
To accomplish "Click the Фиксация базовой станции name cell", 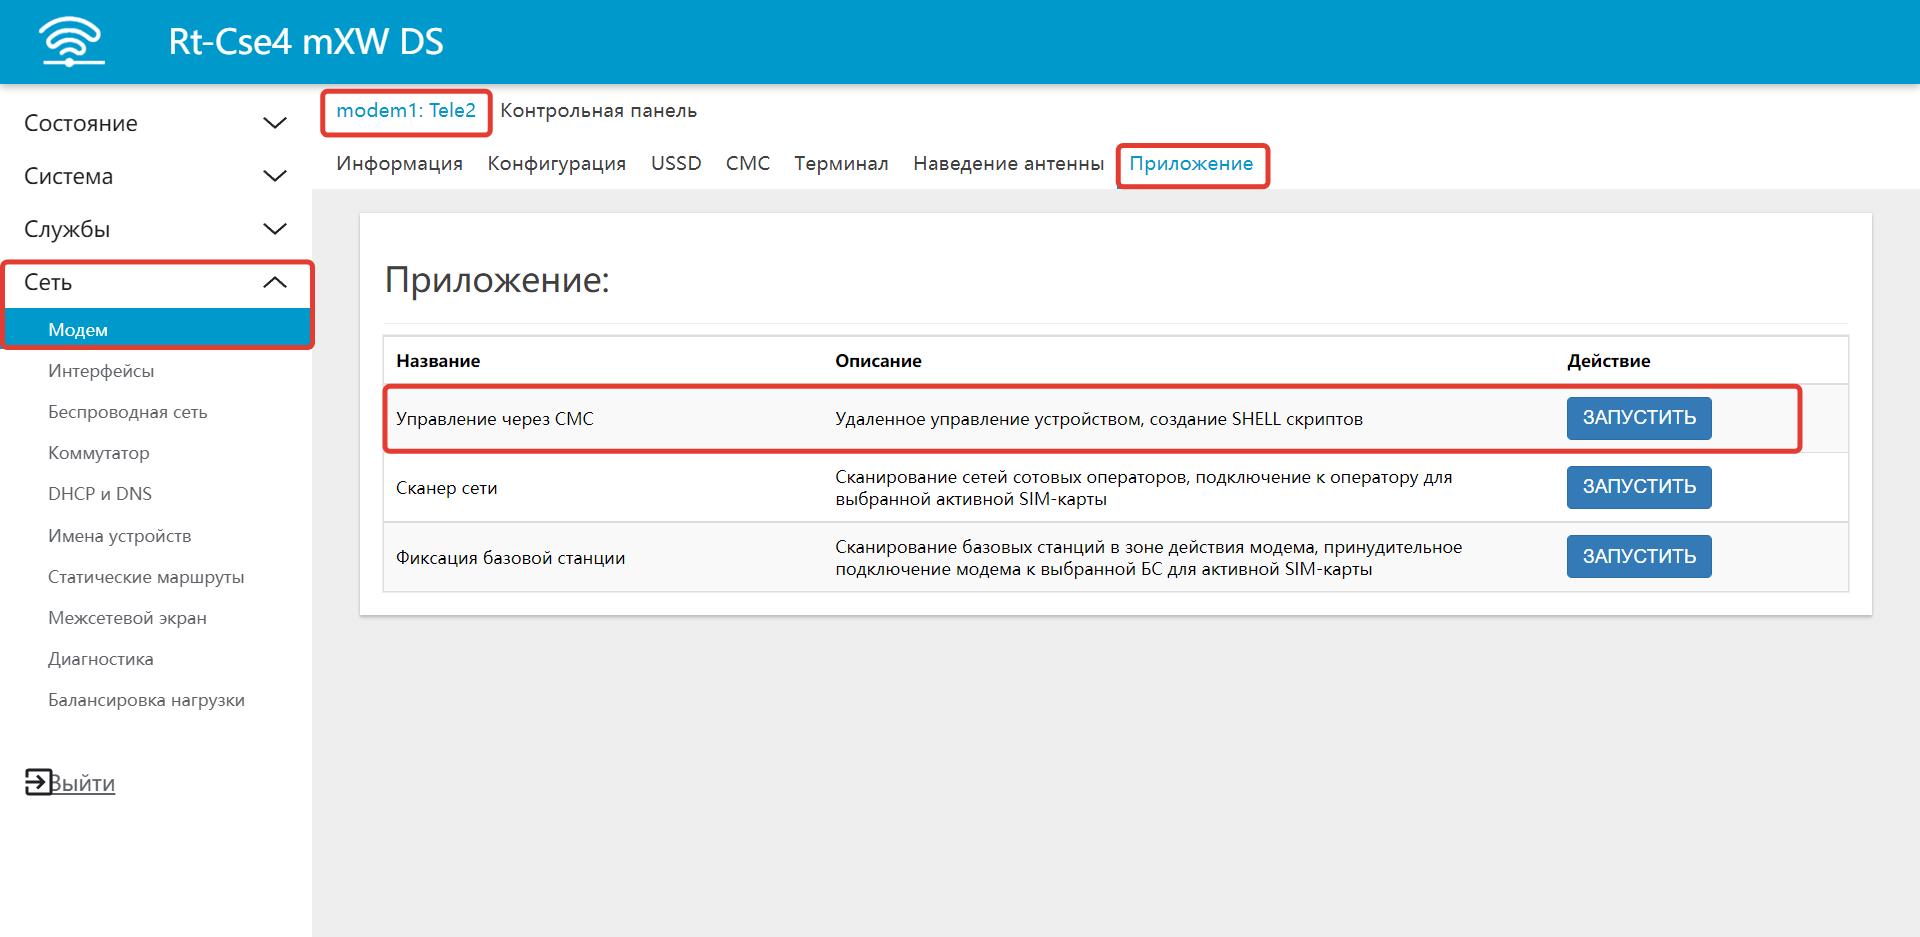I will tap(511, 558).
